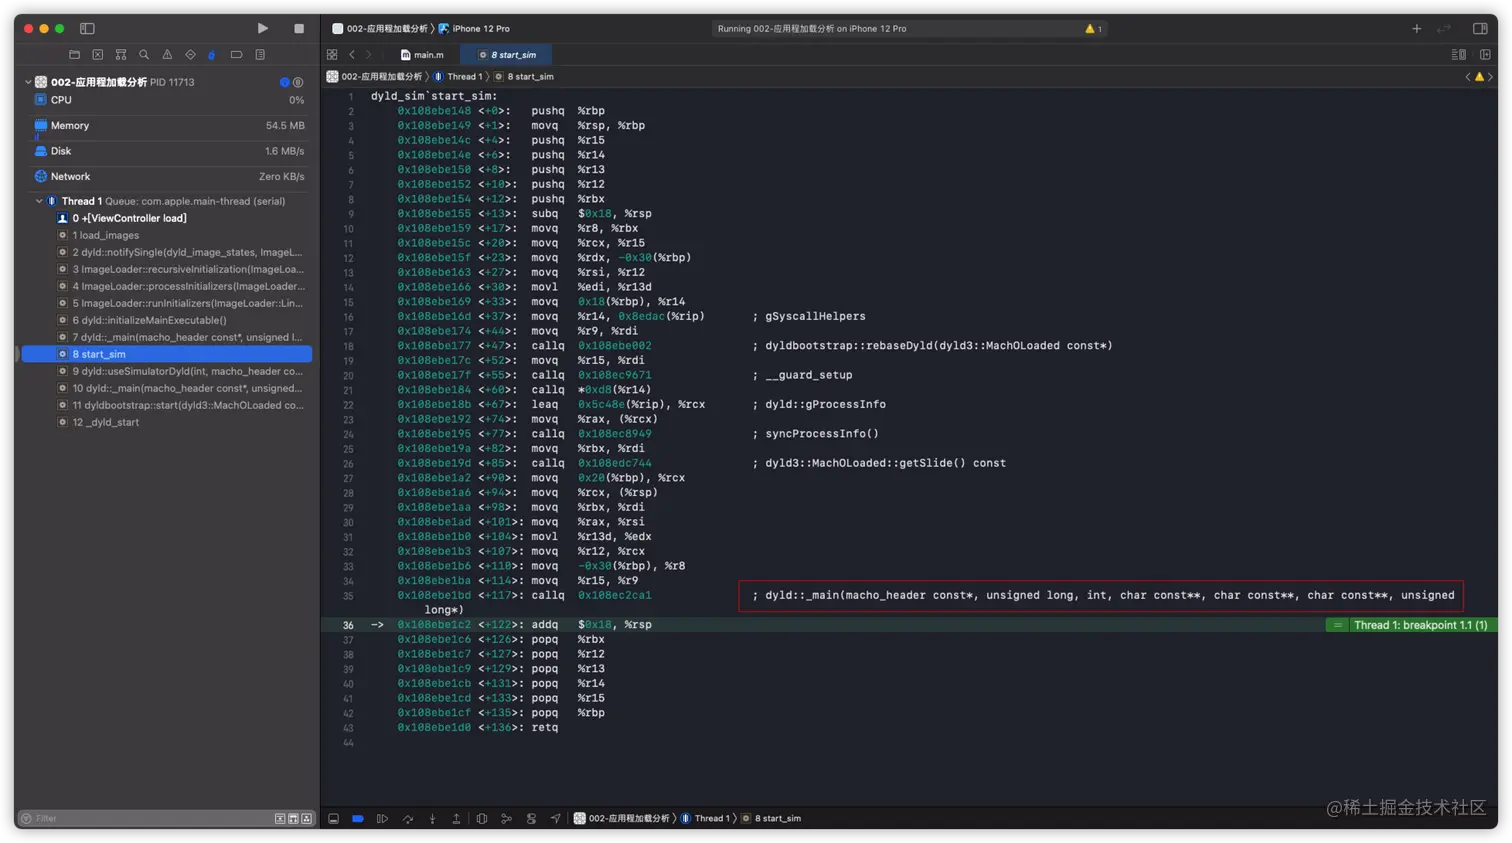Open the Find navigator magnifier icon

coord(144,55)
